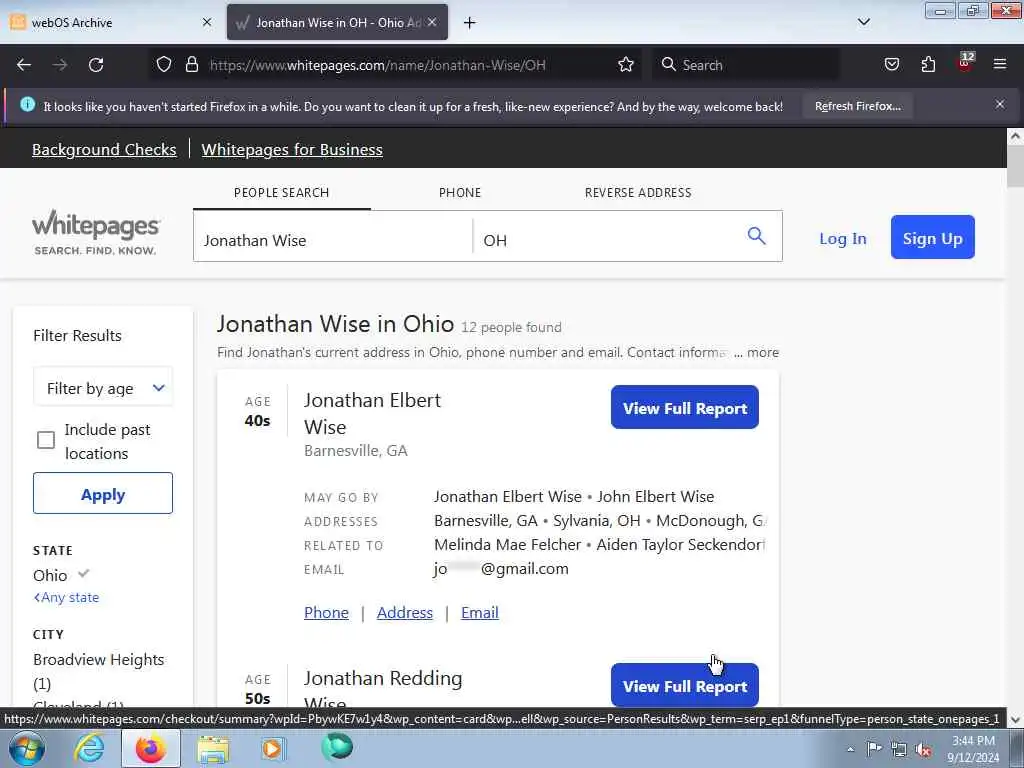Image resolution: width=1024 pixels, height=768 pixels.
Task: View Full Report for Jonathan Redding Wise
Action: pos(684,685)
